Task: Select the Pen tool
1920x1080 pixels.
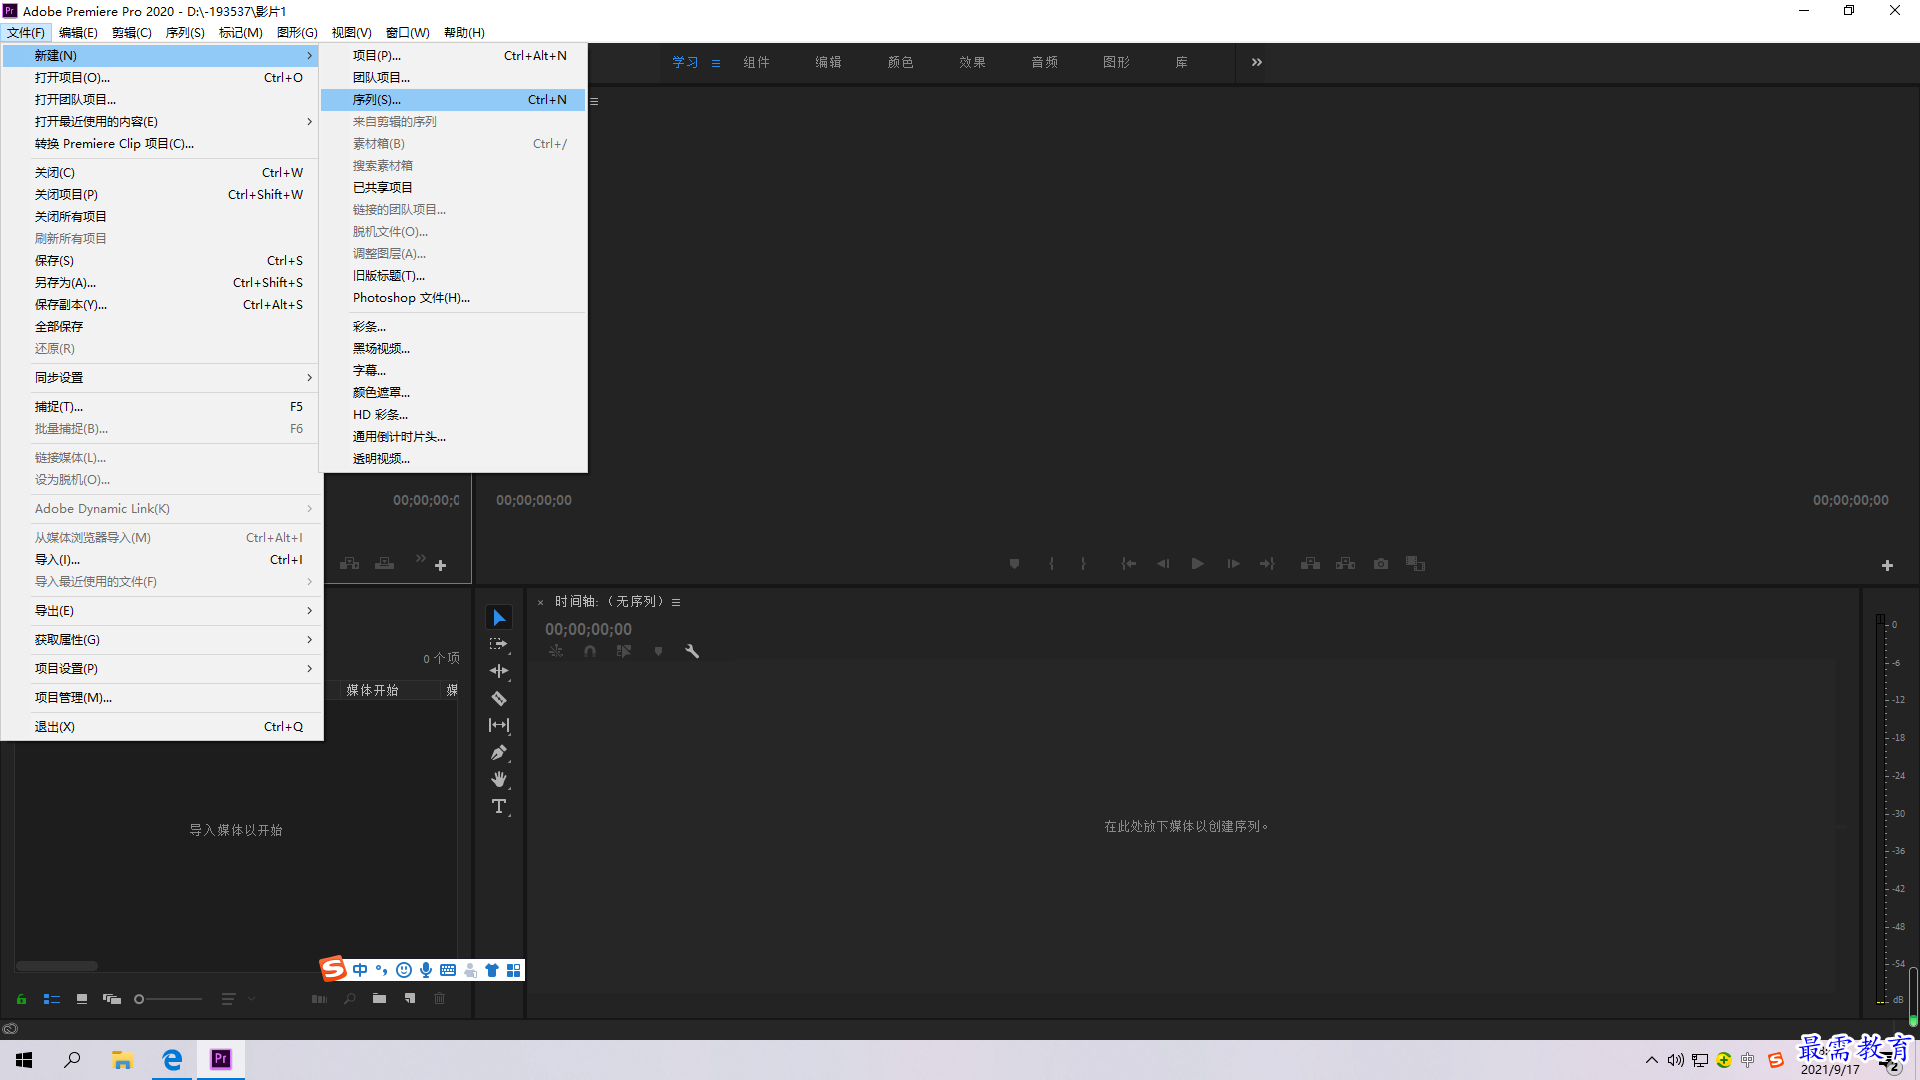Action: (x=499, y=752)
